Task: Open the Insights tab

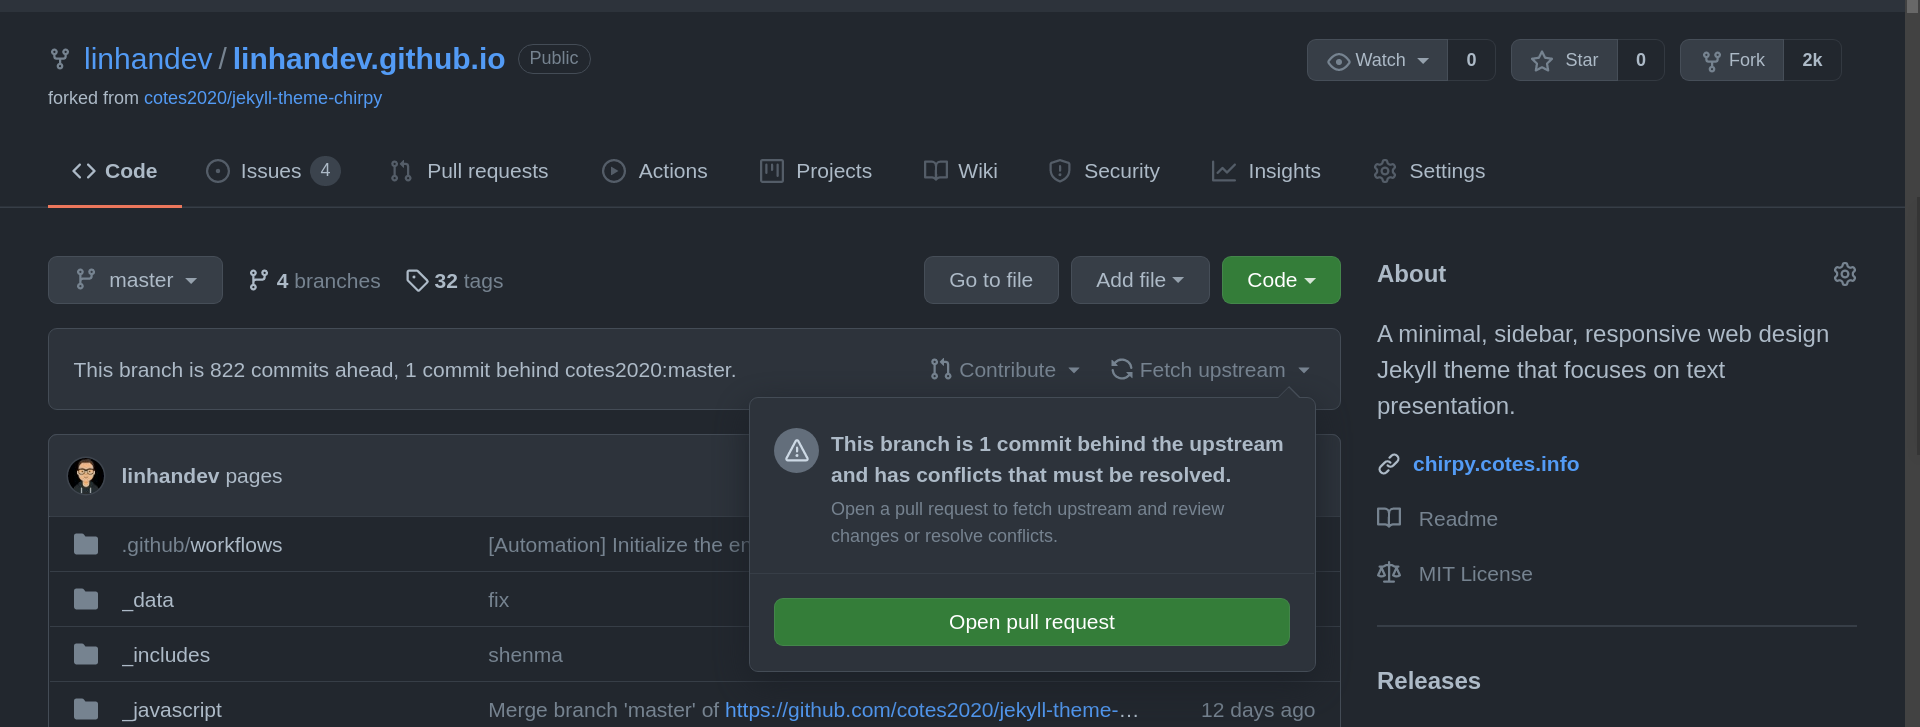Action: [x=1266, y=171]
